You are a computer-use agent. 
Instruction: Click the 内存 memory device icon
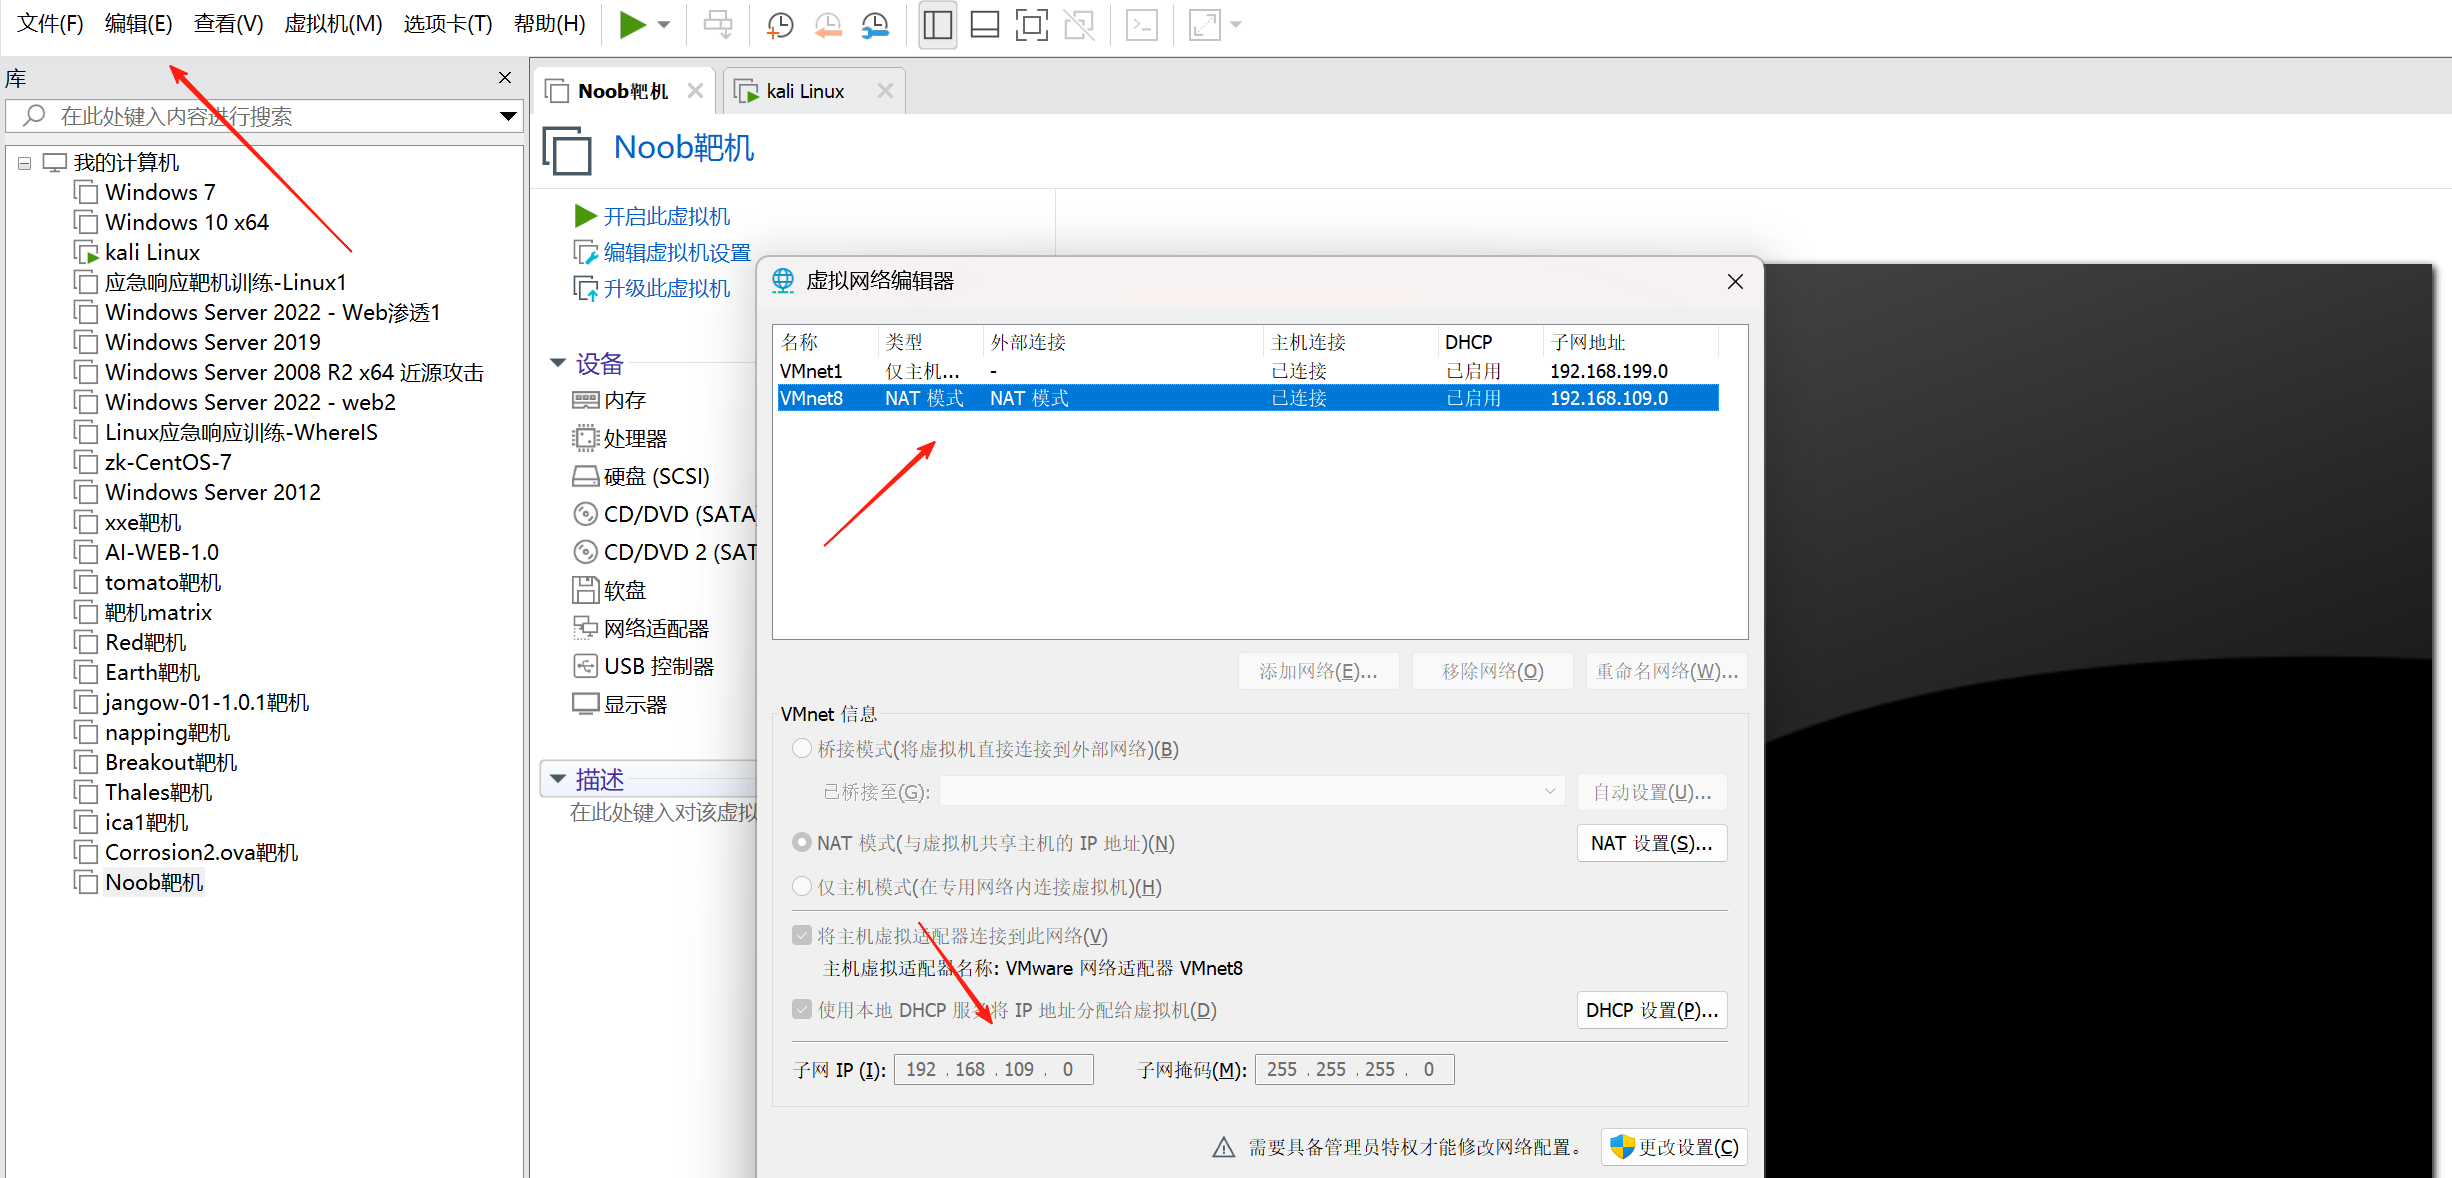[586, 400]
